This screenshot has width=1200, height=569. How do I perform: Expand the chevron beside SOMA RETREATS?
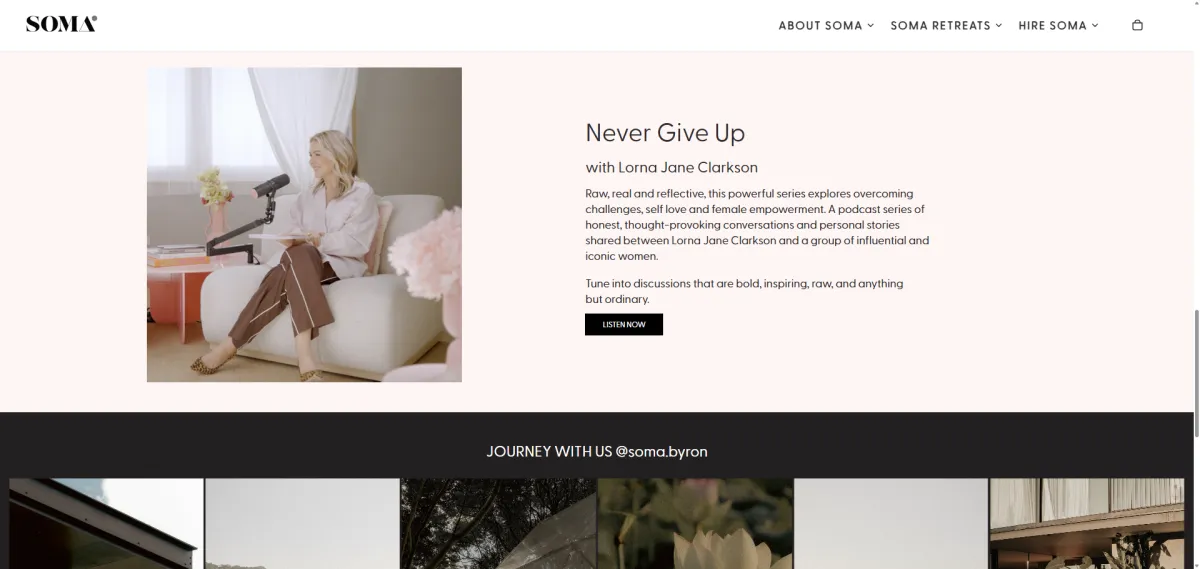tap(999, 25)
